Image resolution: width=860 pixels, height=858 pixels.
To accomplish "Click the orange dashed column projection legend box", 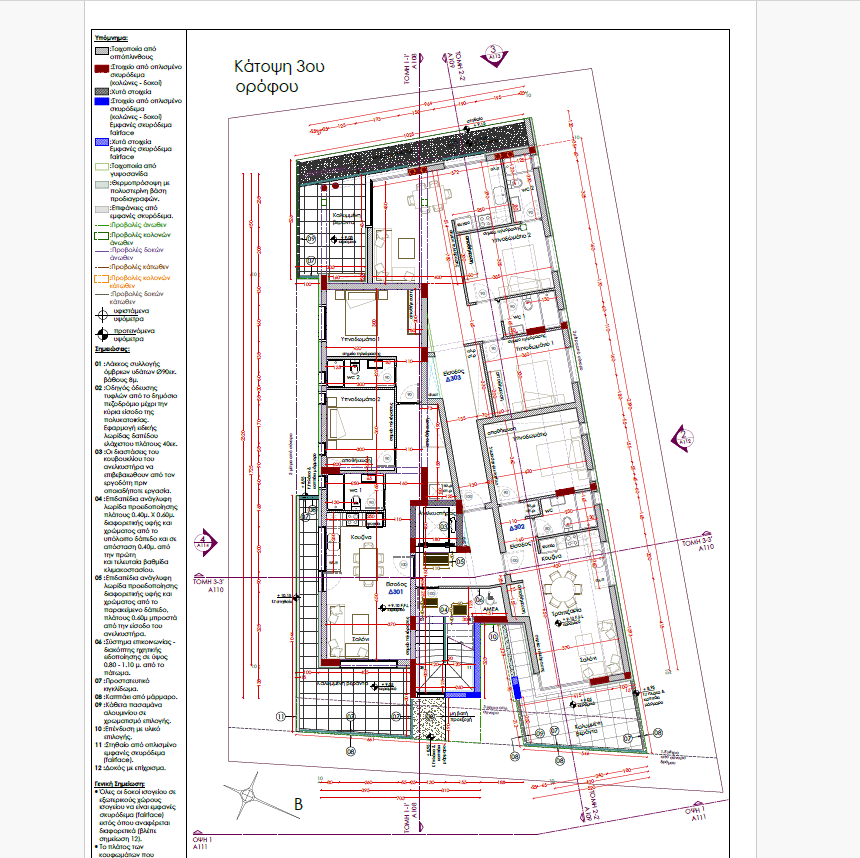I will 101,281.
